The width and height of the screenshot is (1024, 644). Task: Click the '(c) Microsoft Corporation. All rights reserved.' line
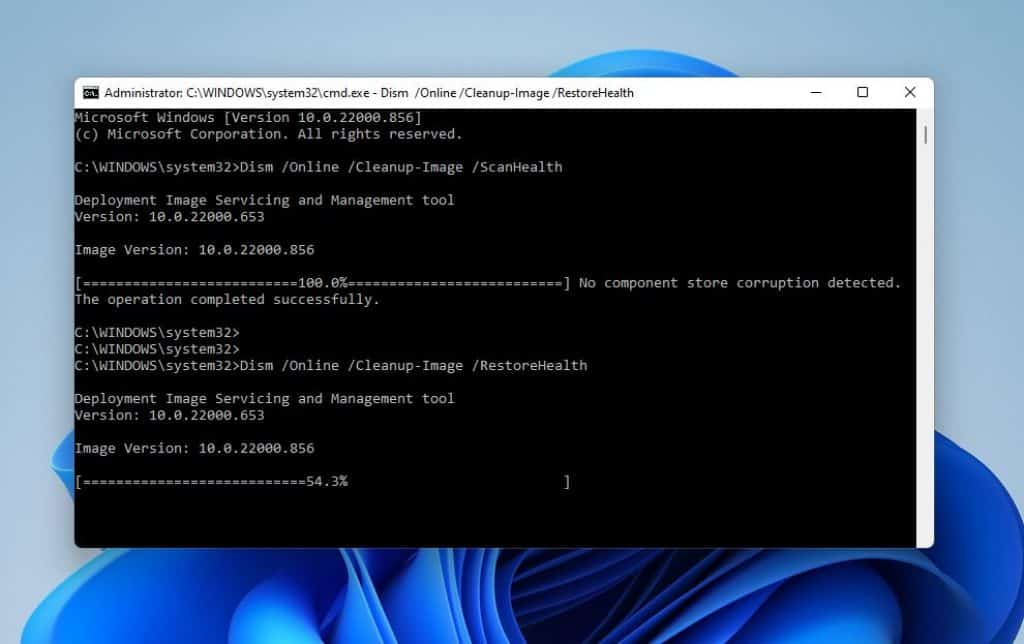268,134
